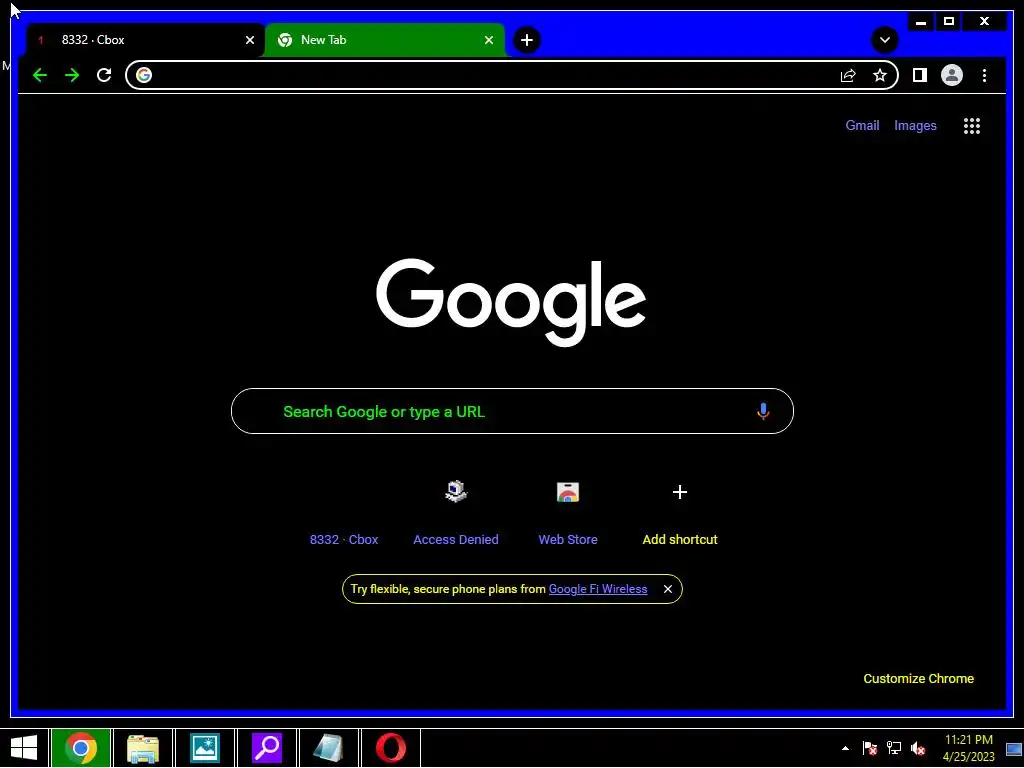Click the muted volume tray icon
This screenshot has height=768, width=1024.
coord(918,748)
